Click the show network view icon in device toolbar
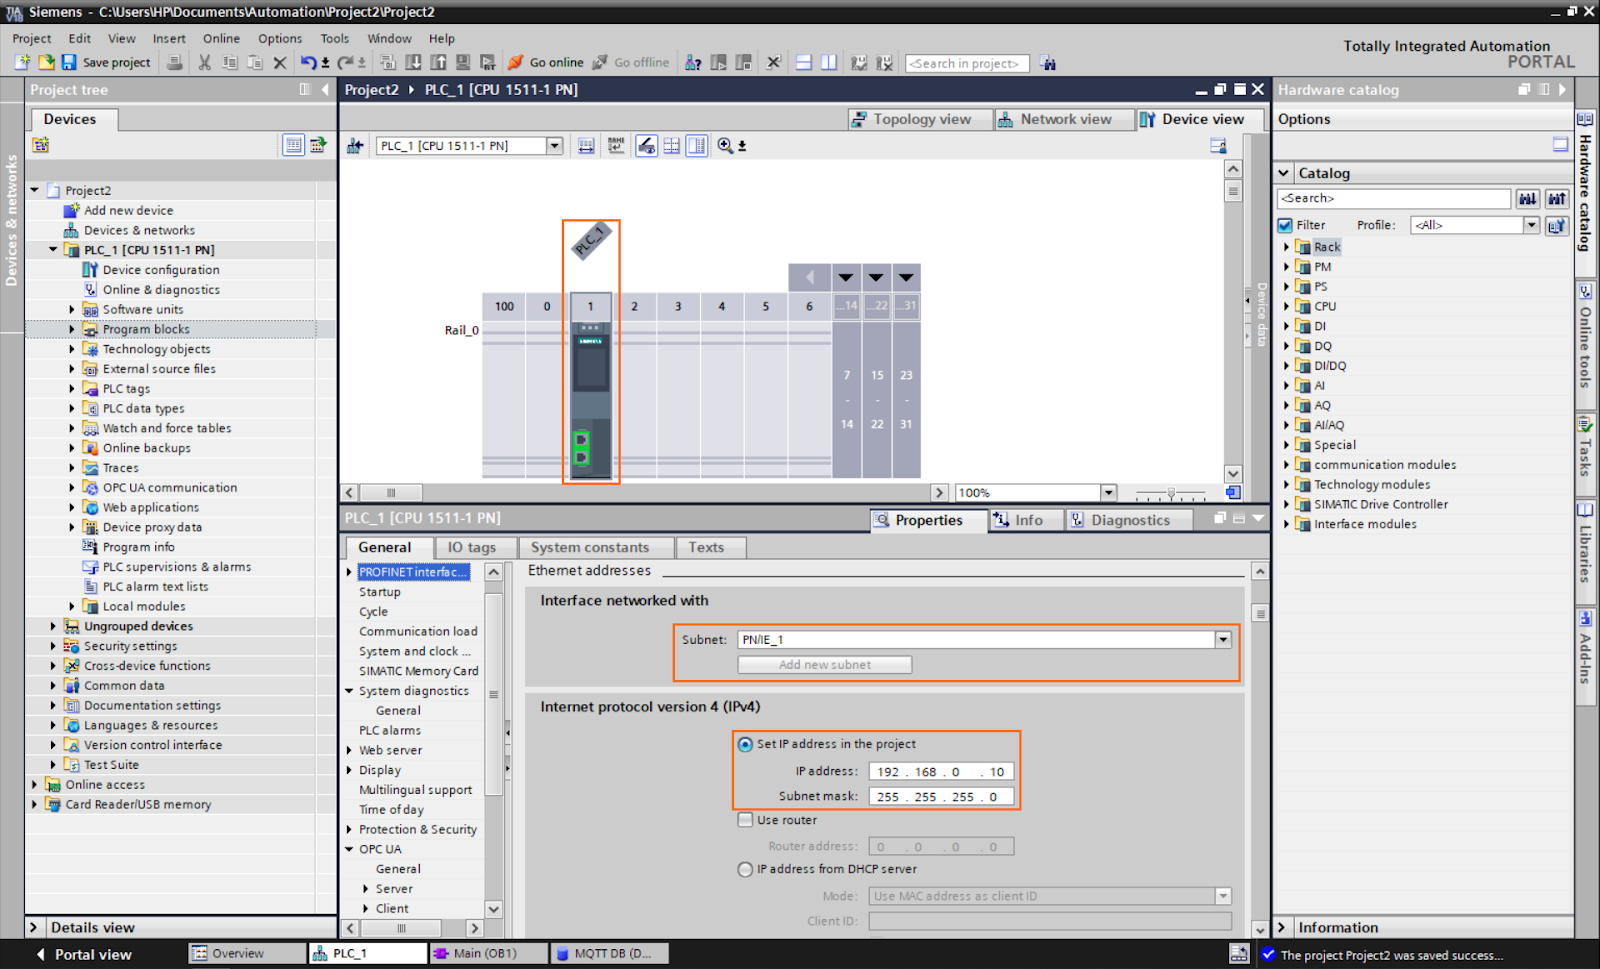The width and height of the screenshot is (1600, 969). pos(355,146)
